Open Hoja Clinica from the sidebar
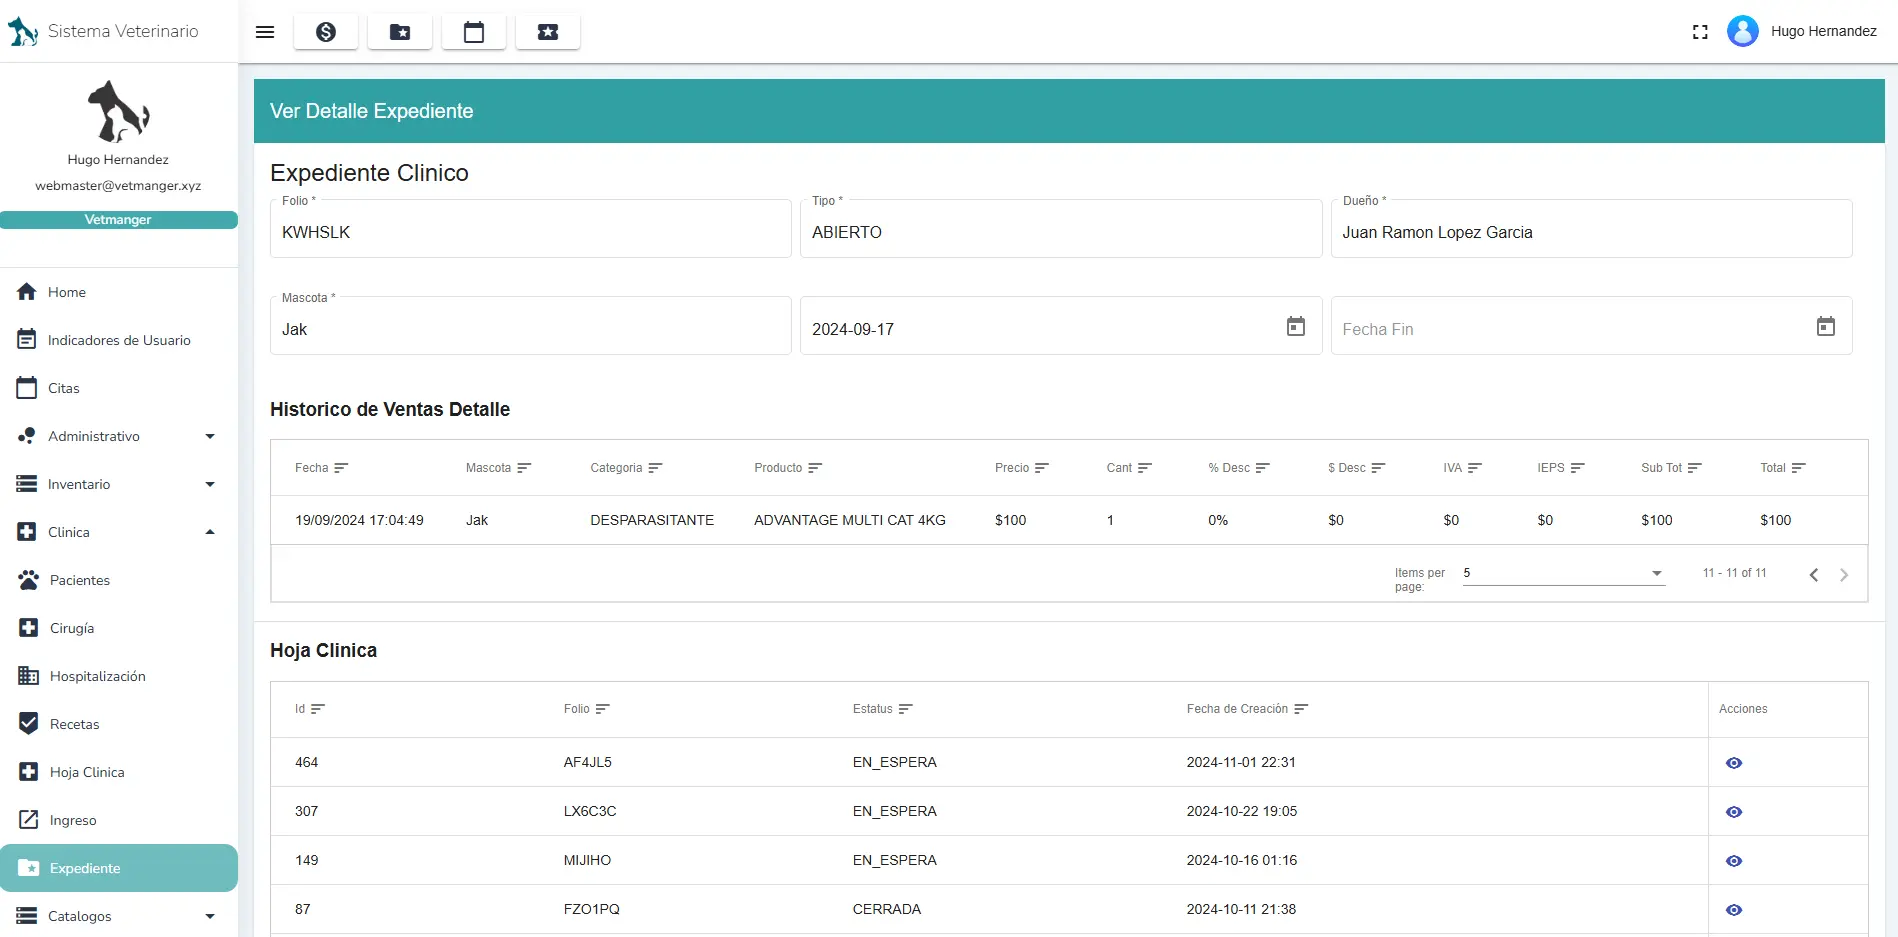 coord(119,772)
